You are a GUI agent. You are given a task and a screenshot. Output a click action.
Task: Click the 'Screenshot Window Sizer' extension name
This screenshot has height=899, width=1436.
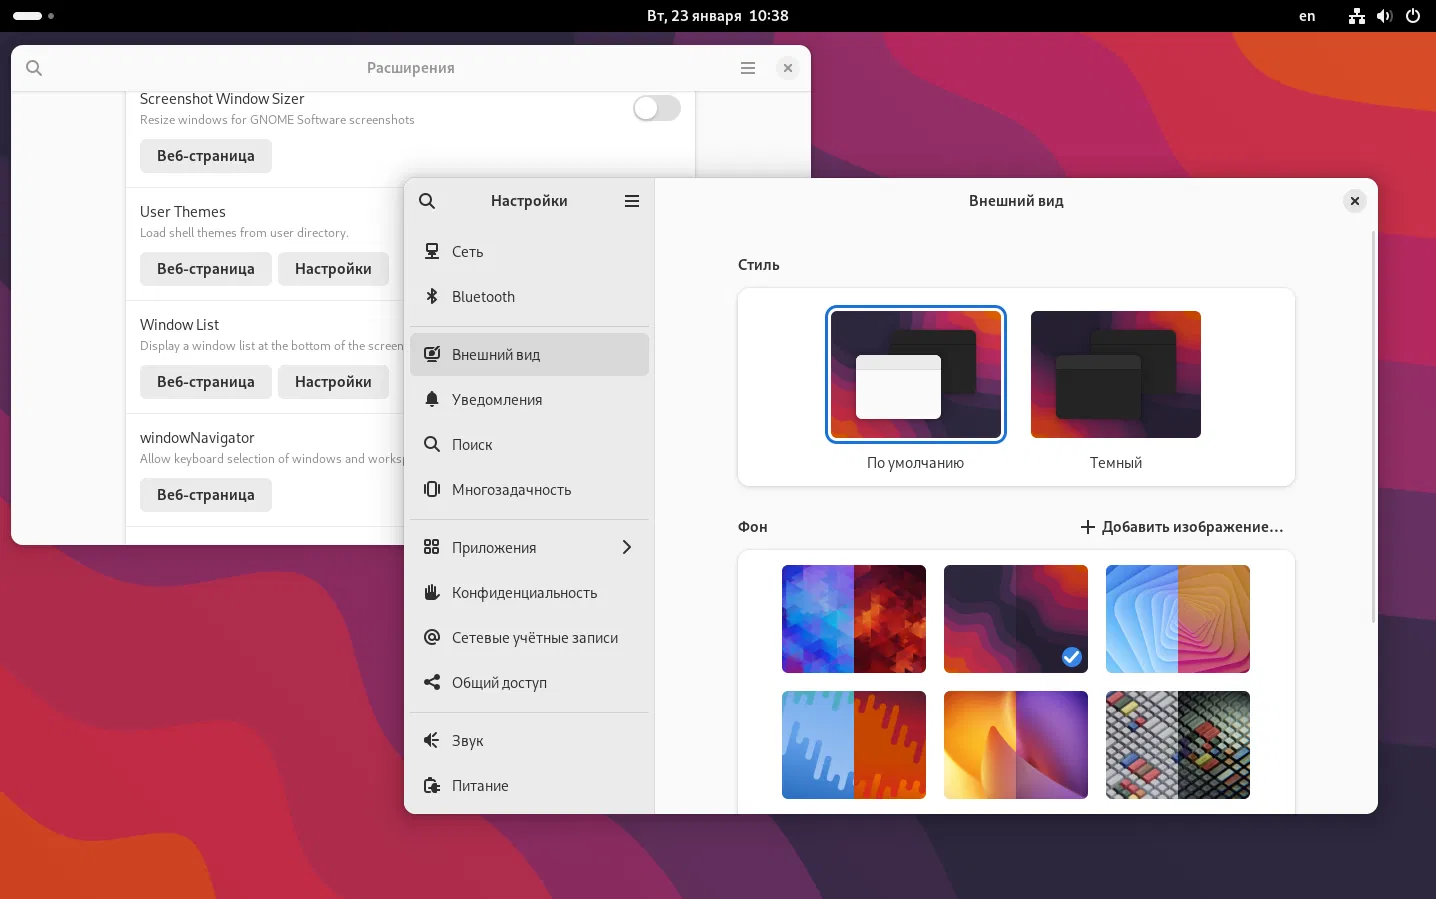point(222,99)
